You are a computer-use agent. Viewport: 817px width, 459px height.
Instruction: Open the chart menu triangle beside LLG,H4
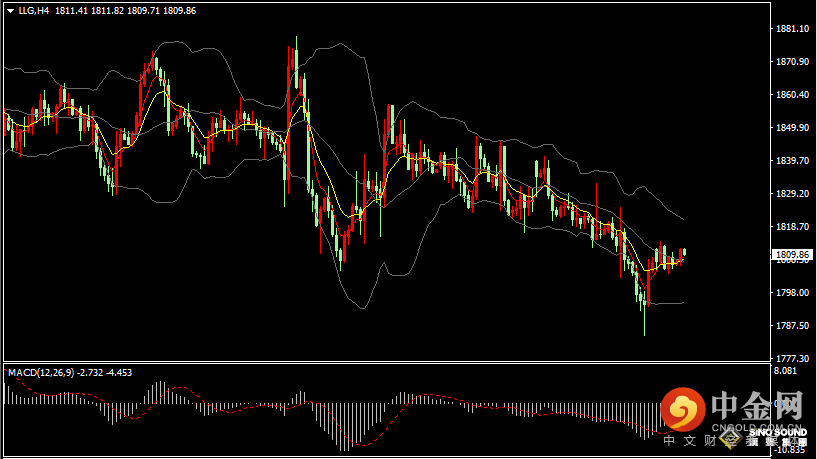pos(10,11)
